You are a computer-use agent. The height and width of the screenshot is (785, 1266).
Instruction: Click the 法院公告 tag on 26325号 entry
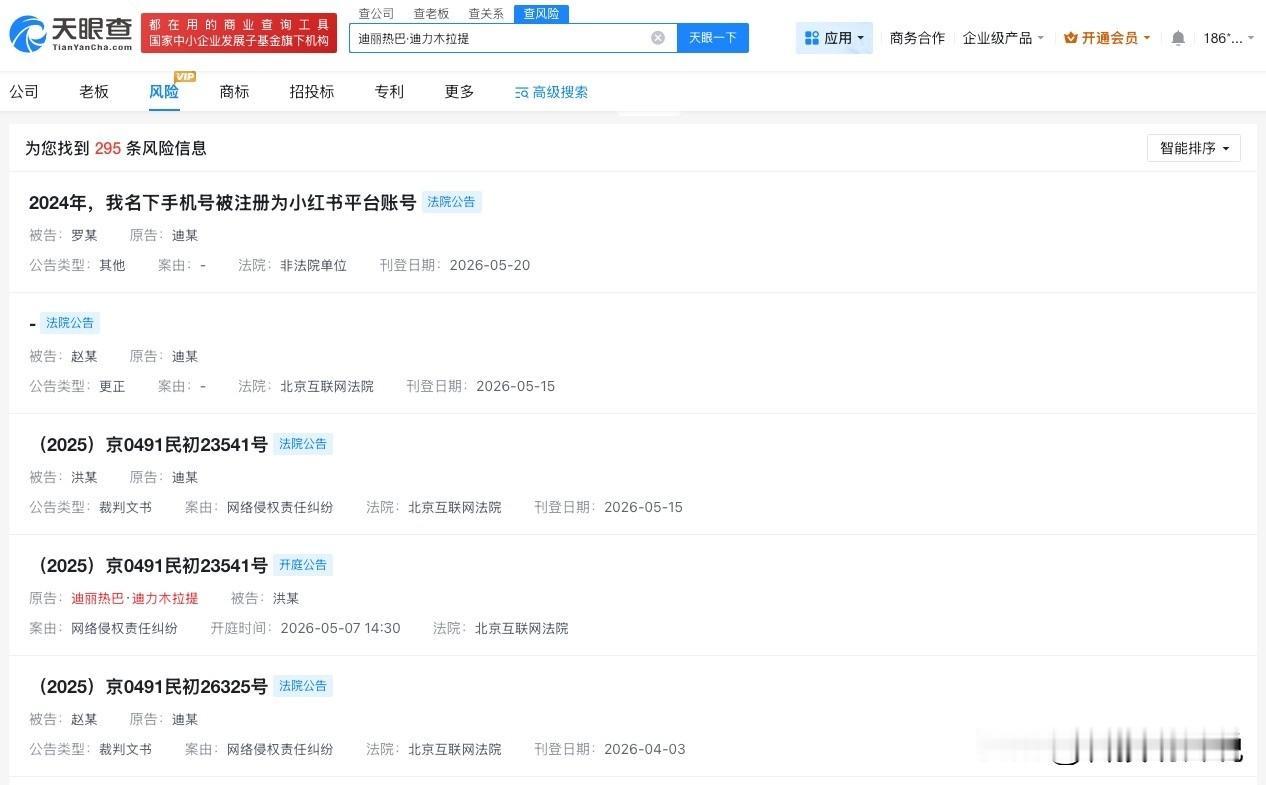click(303, 686)
